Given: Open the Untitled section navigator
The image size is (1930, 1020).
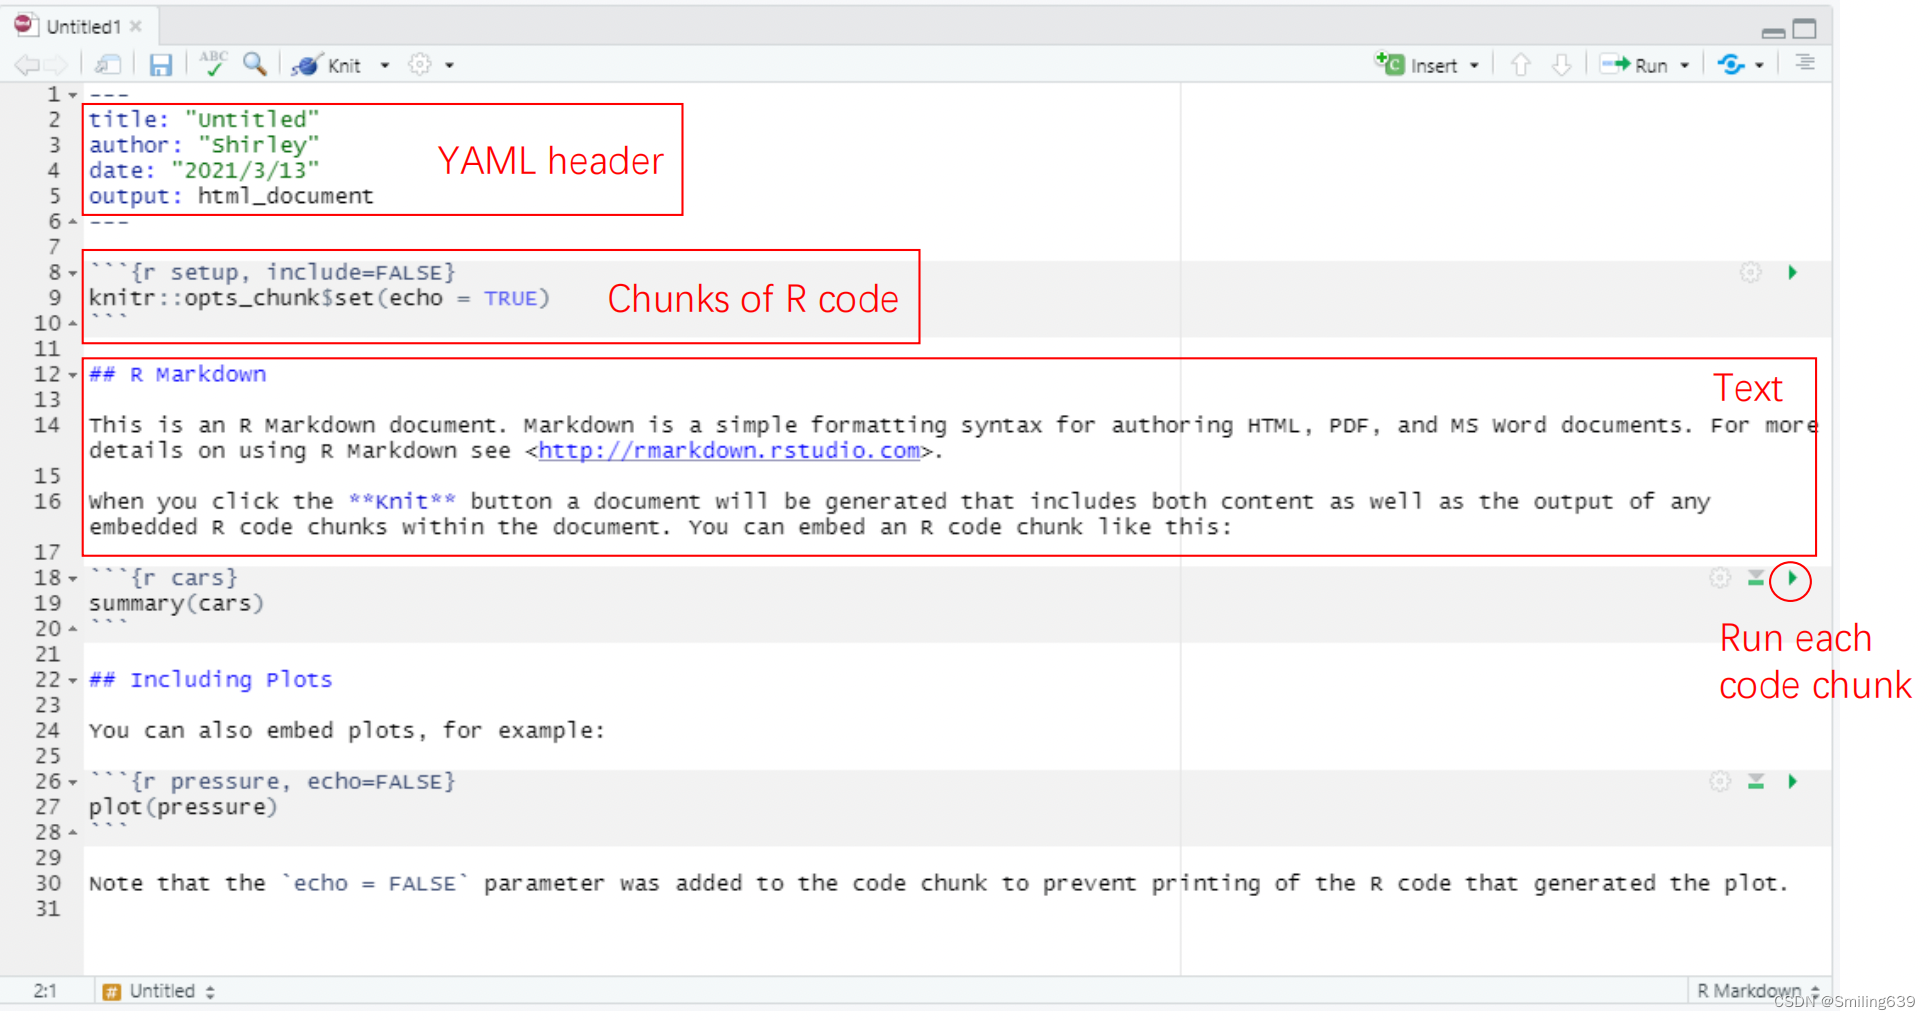Looking at the screenshot, I should pyautogui.click(x=160, y=991).
